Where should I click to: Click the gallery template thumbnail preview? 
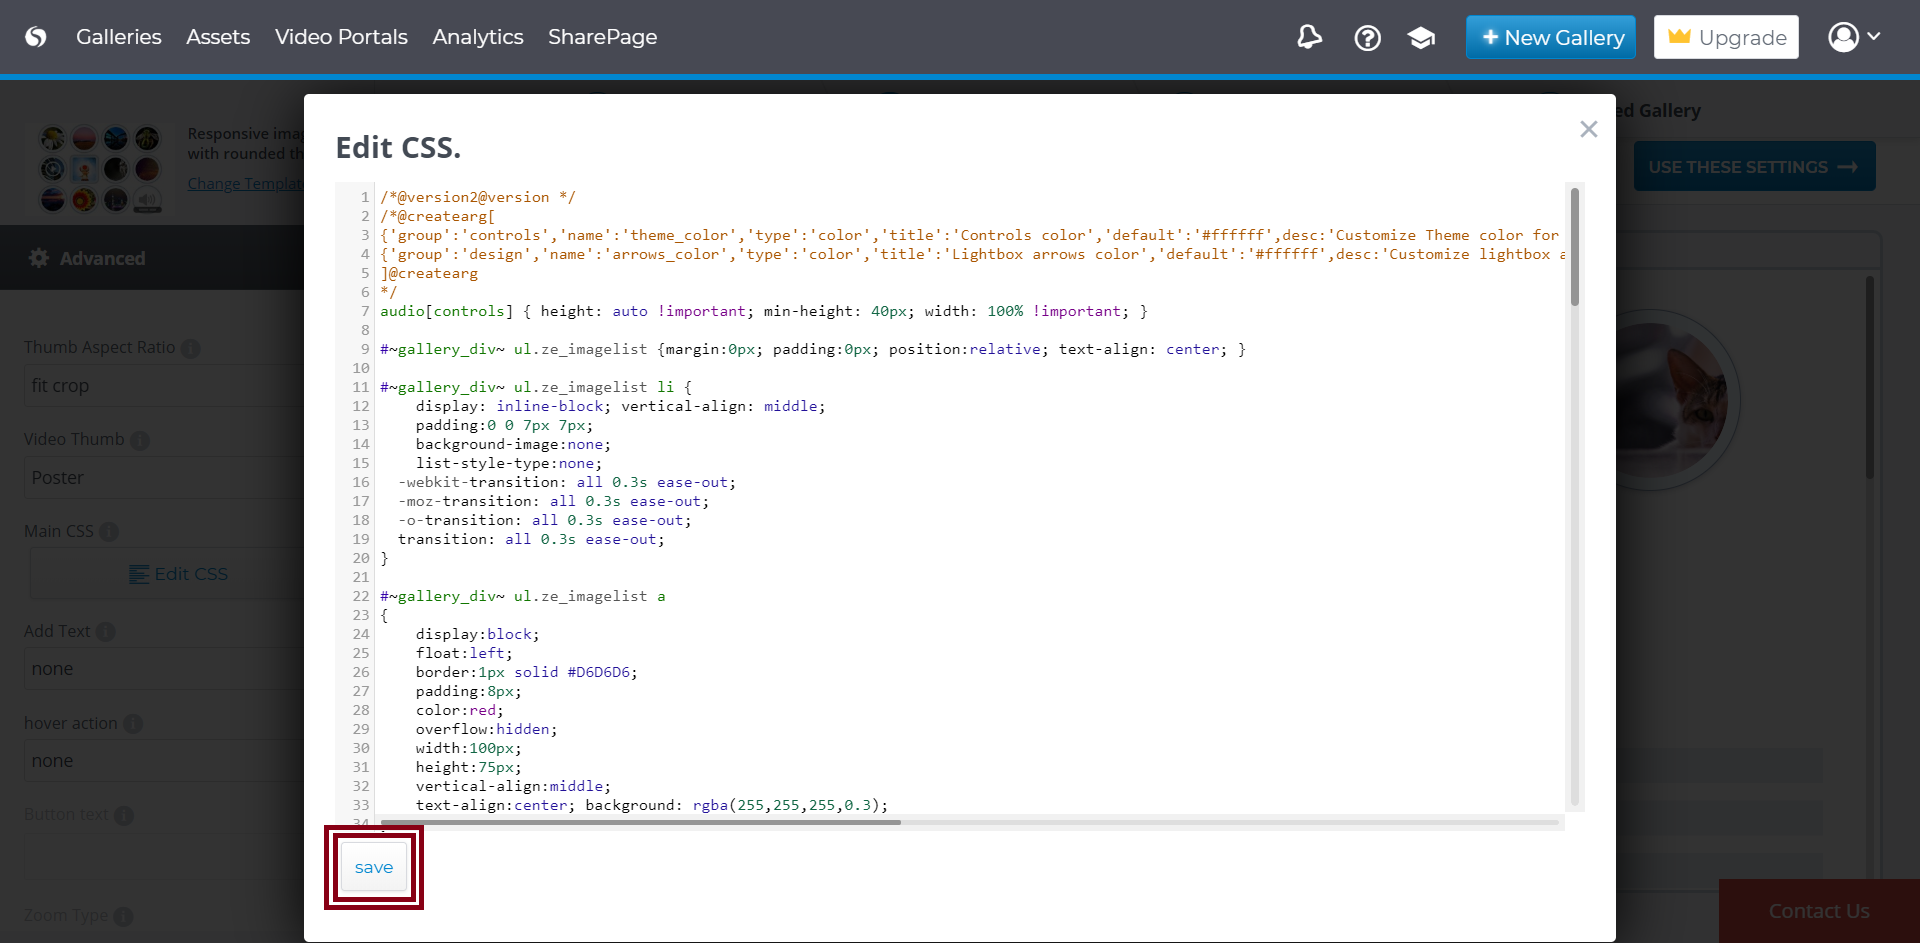click(x=100, y=168)
